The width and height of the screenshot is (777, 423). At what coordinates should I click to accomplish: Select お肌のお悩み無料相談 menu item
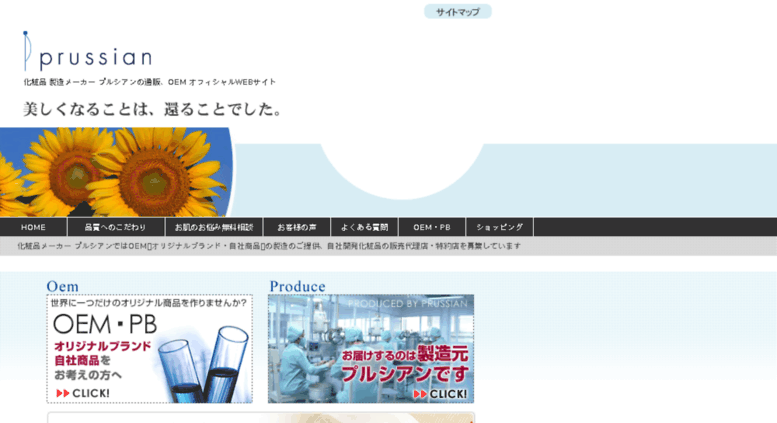point(214,227)
